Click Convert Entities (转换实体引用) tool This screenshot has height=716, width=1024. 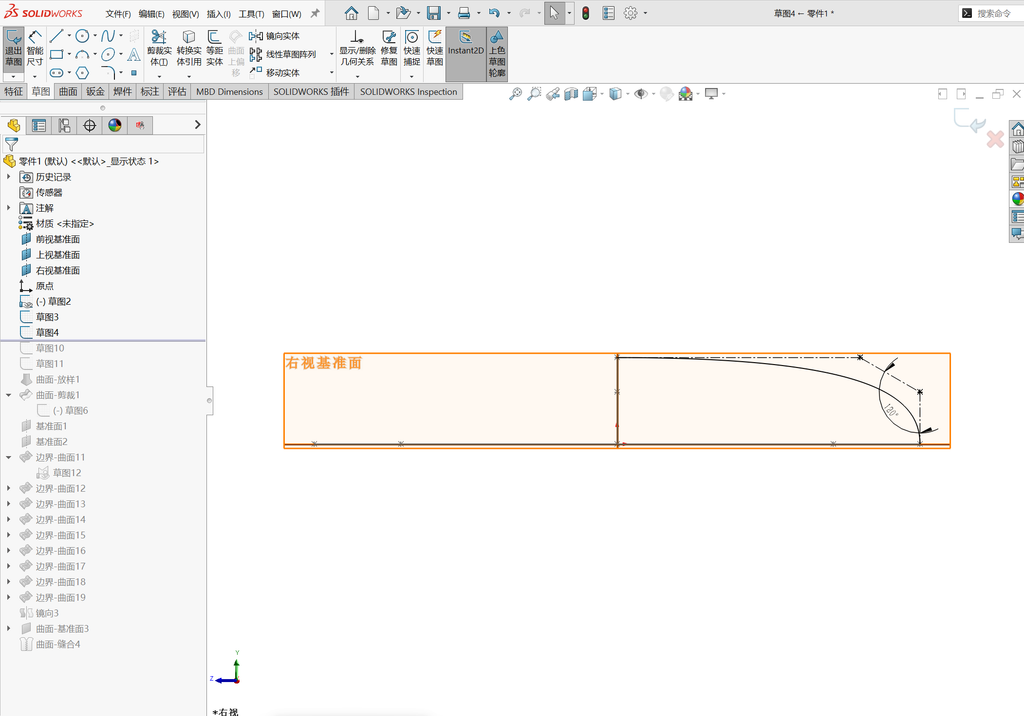[189, 48]
